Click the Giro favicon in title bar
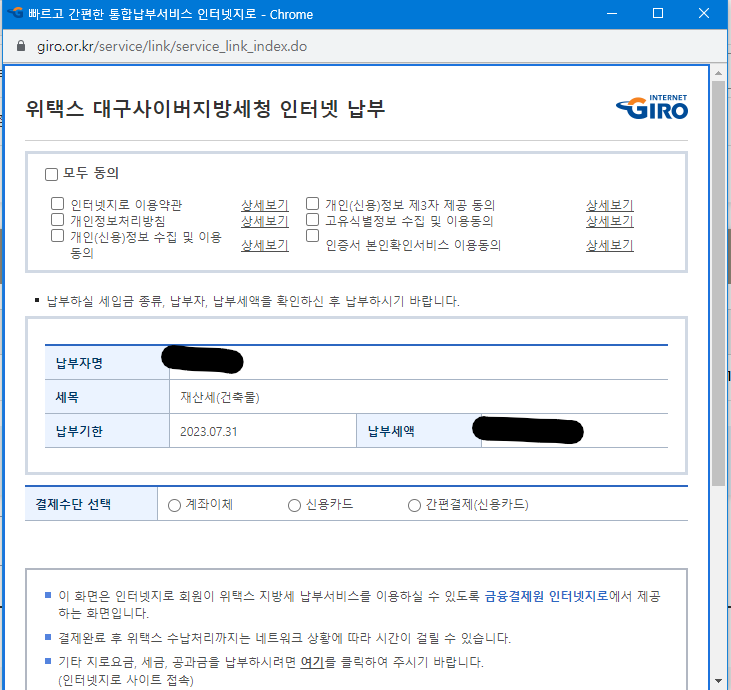 click(x=15, y=13)
